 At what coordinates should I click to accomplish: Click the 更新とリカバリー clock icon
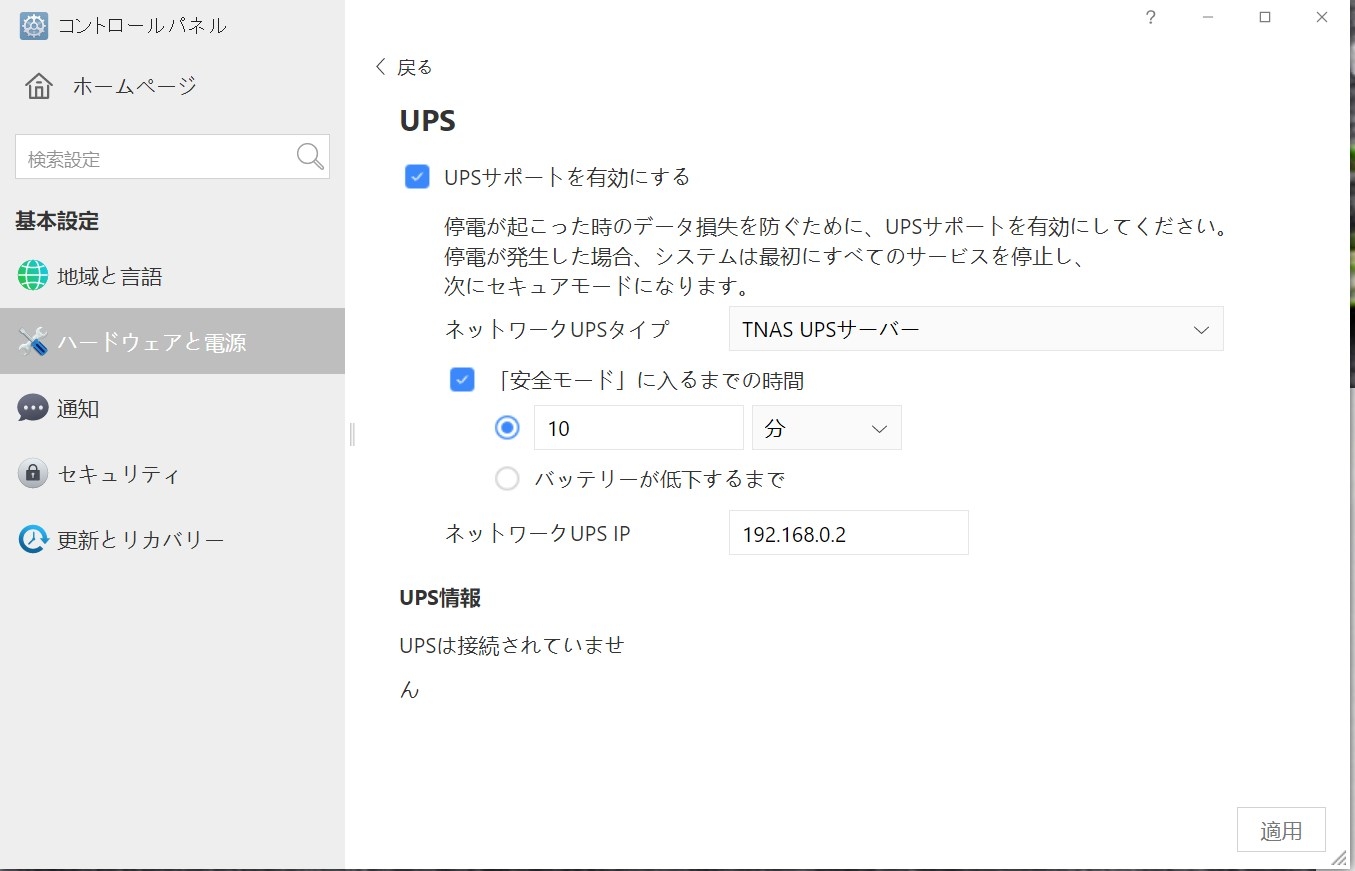coord(32,540)
